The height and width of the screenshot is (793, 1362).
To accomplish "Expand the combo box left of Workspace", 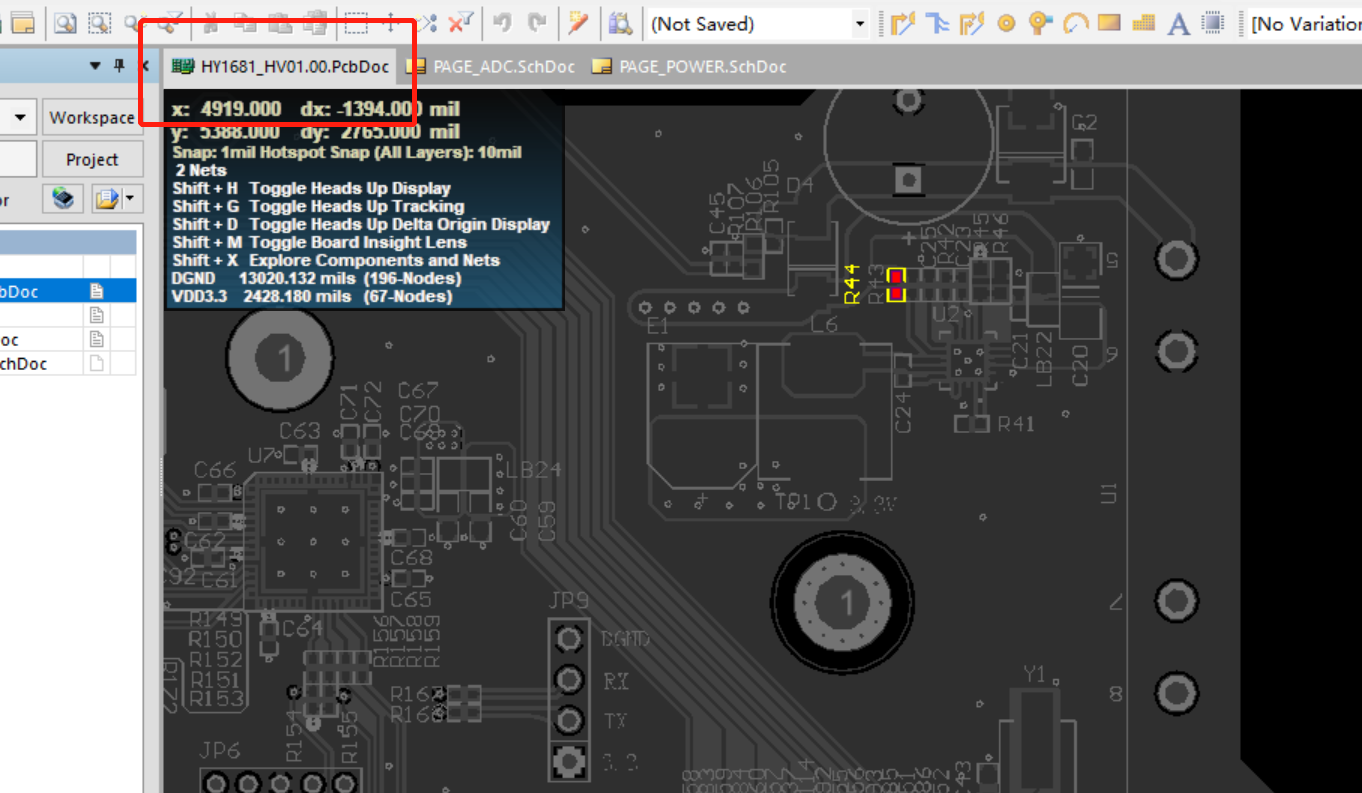I will (x=18, y=117).
